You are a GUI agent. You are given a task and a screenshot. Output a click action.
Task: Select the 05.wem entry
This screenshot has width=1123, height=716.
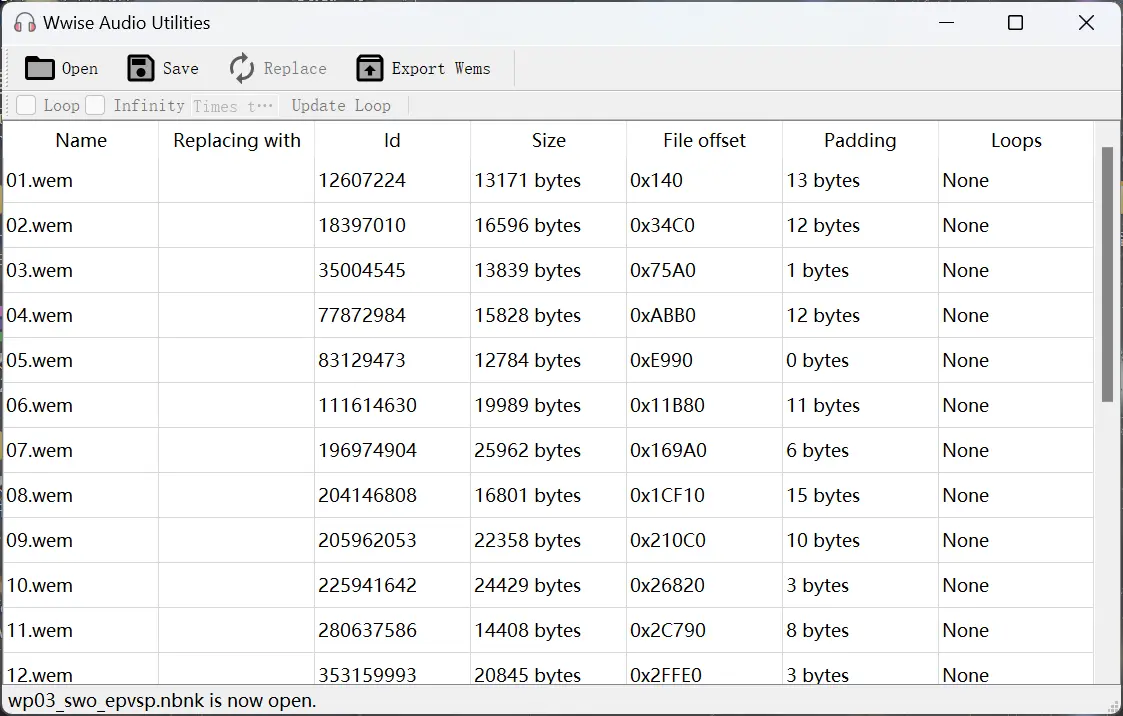pos(40,361)
